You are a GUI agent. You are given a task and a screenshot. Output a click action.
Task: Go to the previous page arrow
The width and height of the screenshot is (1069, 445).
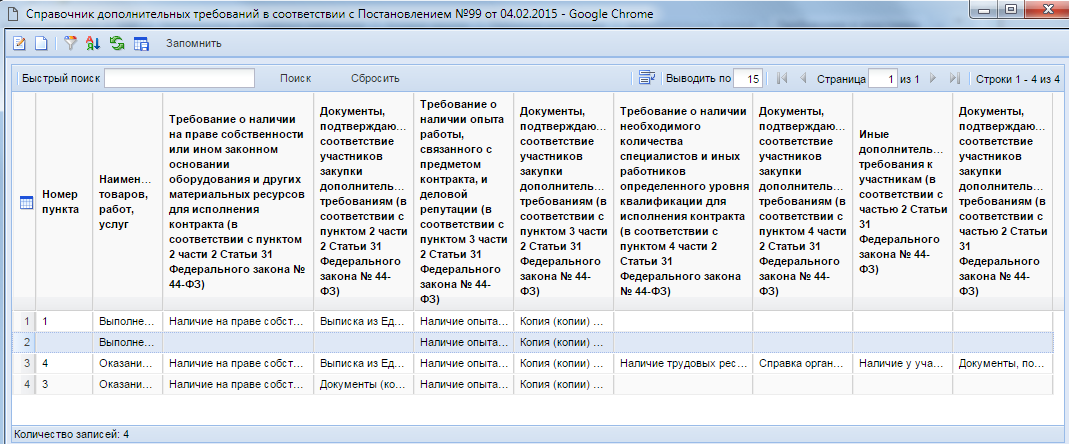click(x=803, y=78)
